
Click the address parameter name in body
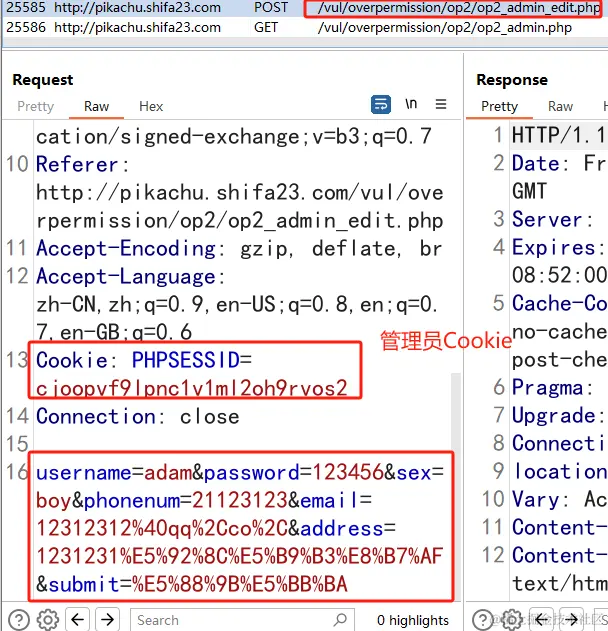pyautogui.click(x=341, y=528)
